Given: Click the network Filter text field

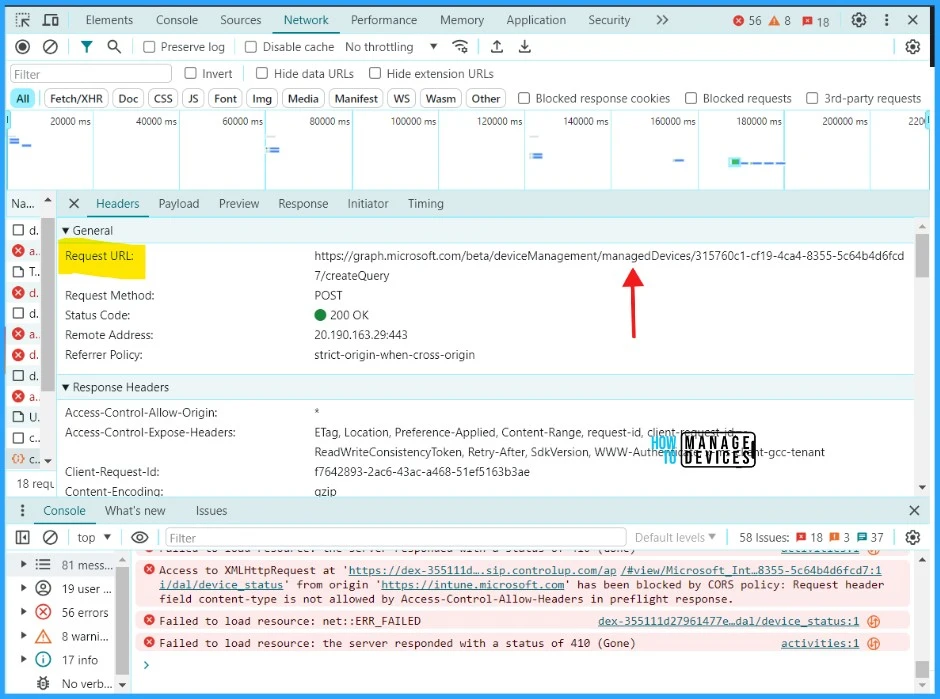Looking at the screenshot, I should (91, 74).
